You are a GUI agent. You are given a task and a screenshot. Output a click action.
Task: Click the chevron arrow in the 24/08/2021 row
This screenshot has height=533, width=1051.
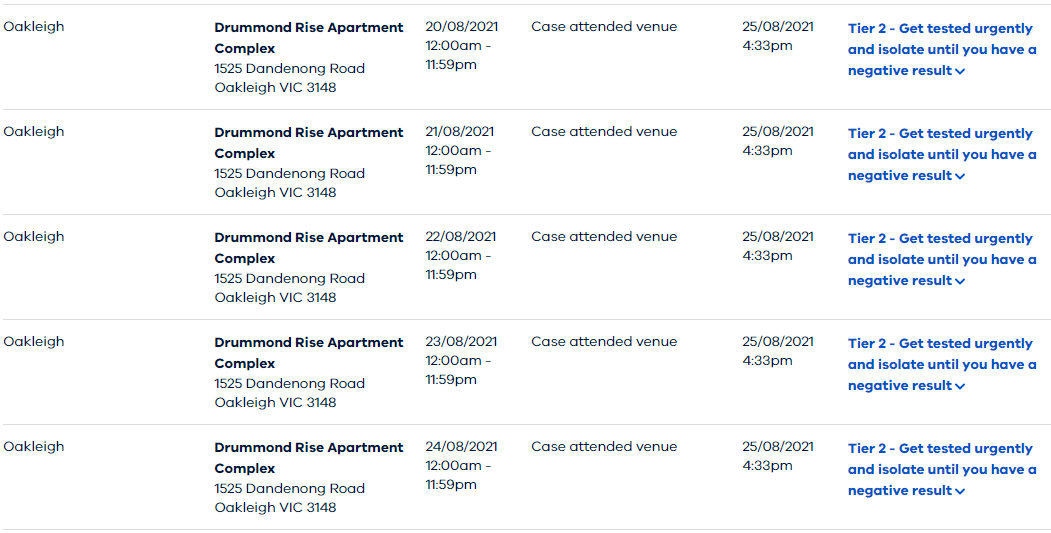point(960,492)
